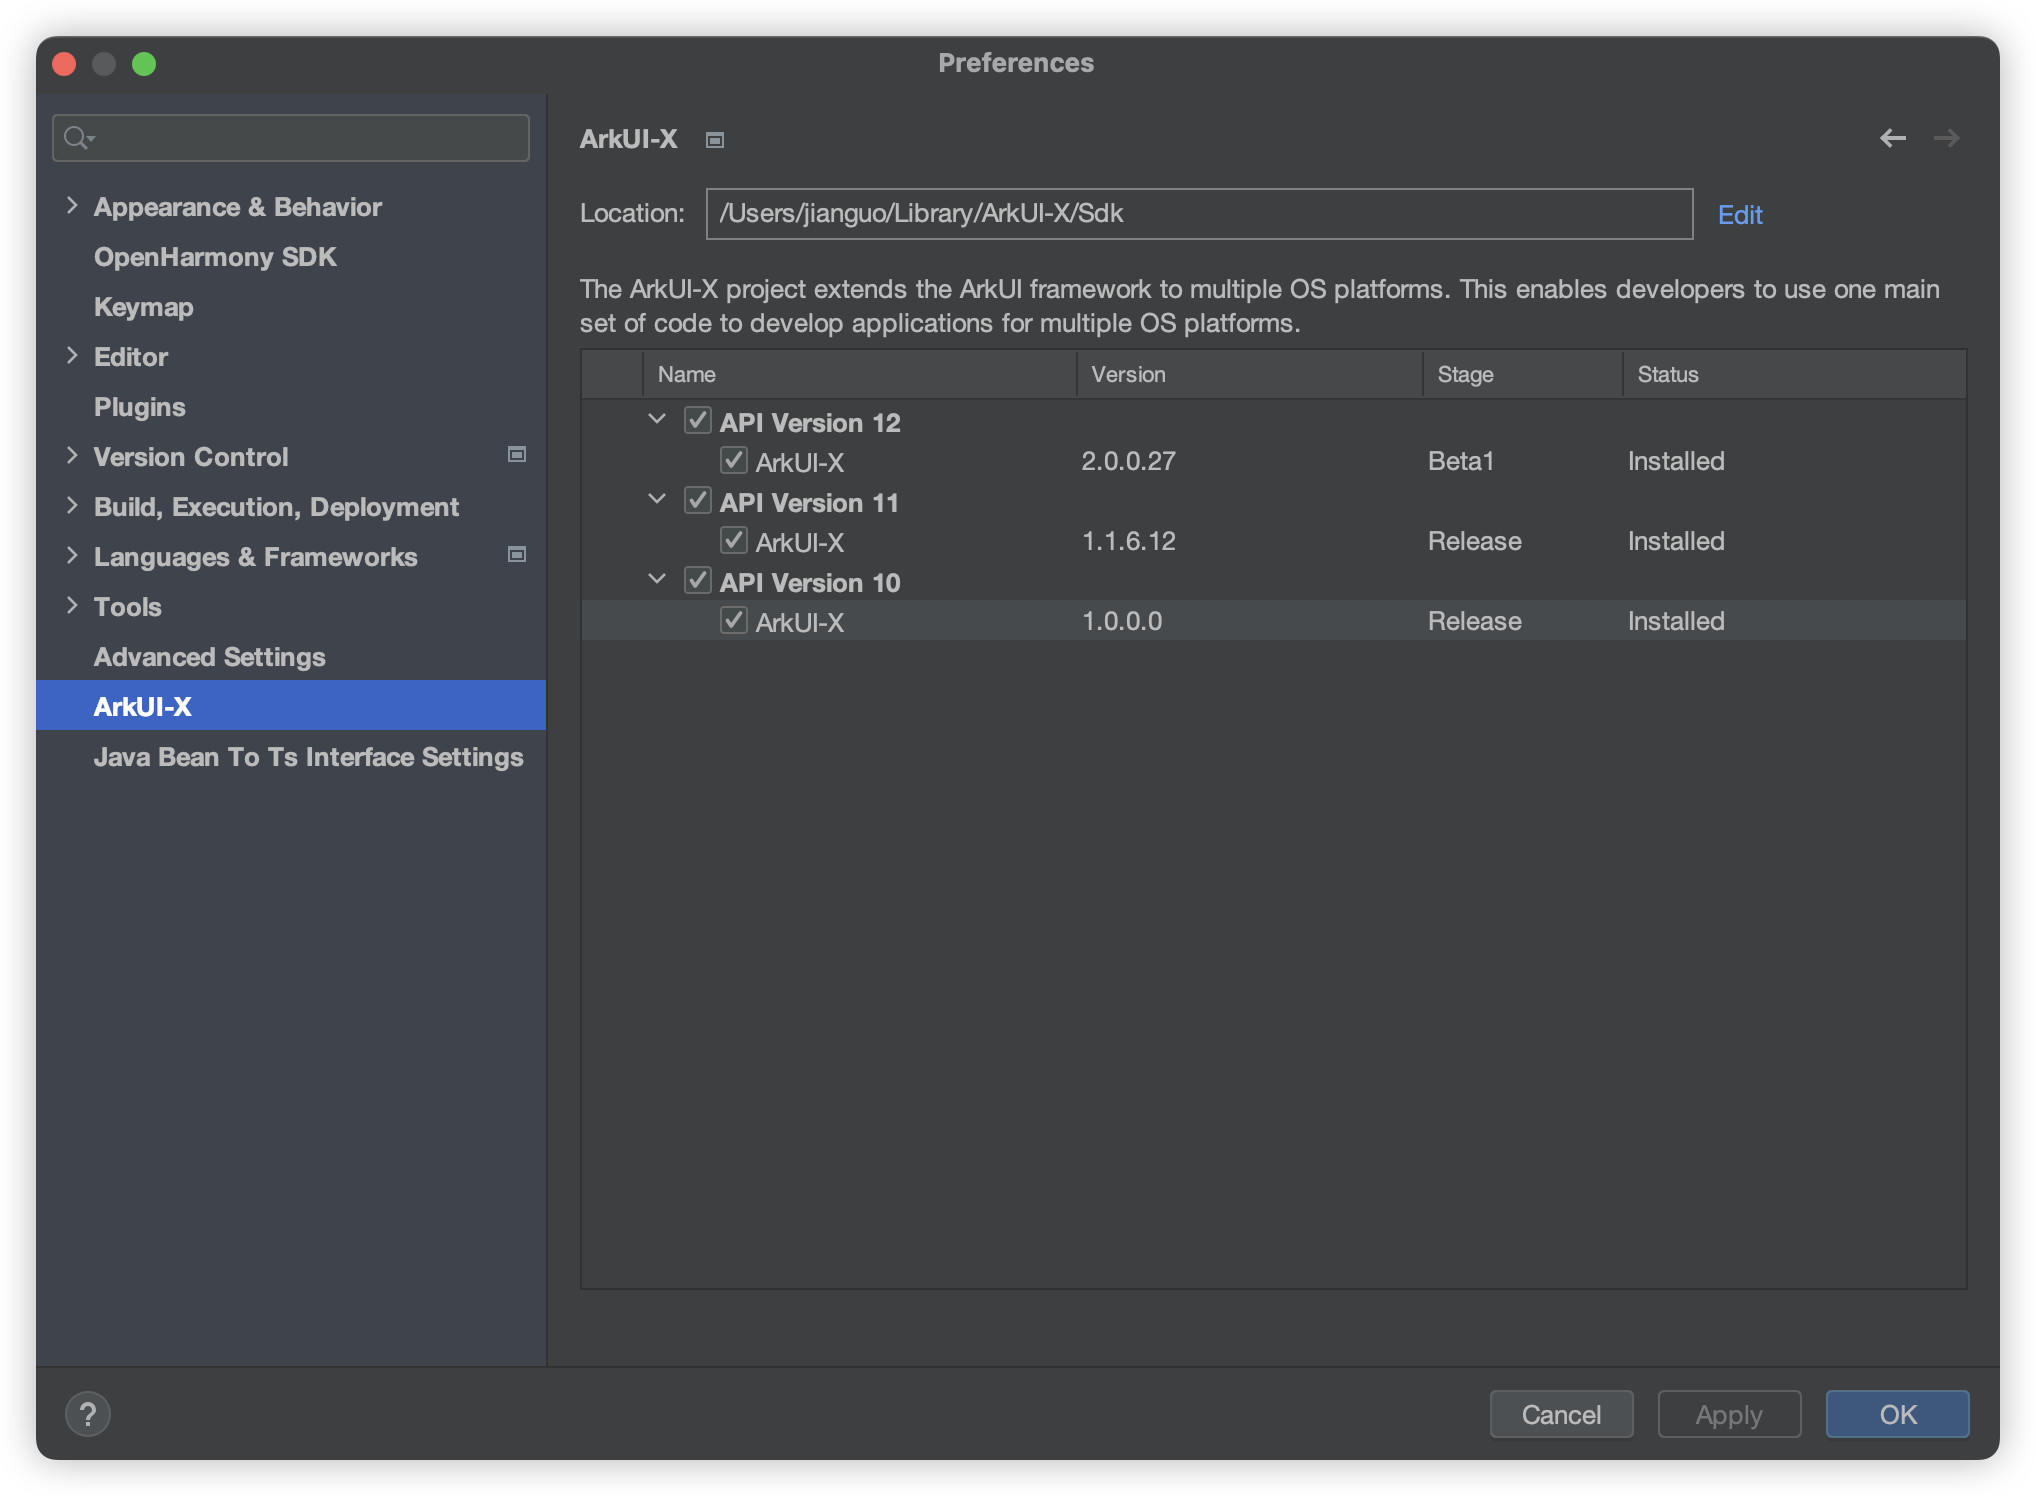Collapse the API Version 12 expander
This screenshot has height=1496, width=2036.
[x=656, y=422]
